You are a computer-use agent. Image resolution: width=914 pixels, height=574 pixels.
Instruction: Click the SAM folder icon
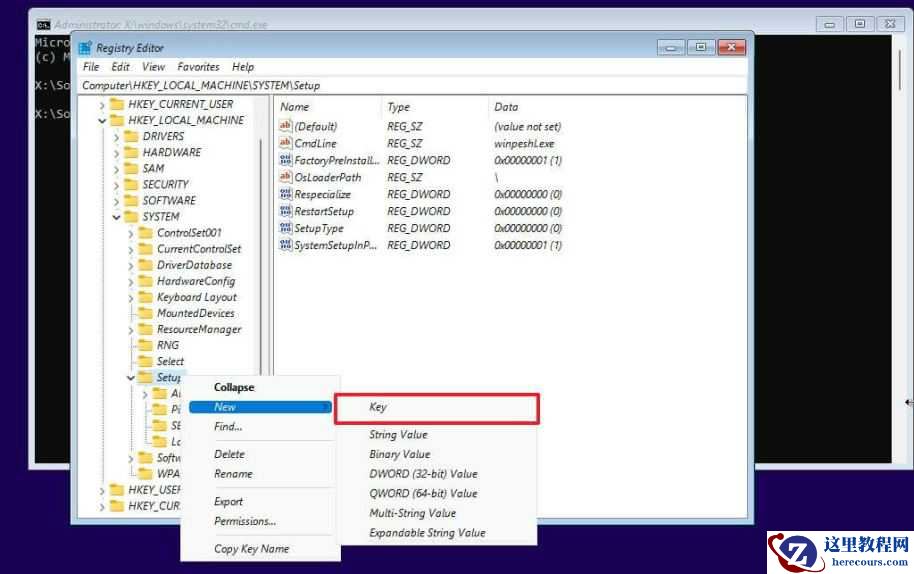pos(131,168)
